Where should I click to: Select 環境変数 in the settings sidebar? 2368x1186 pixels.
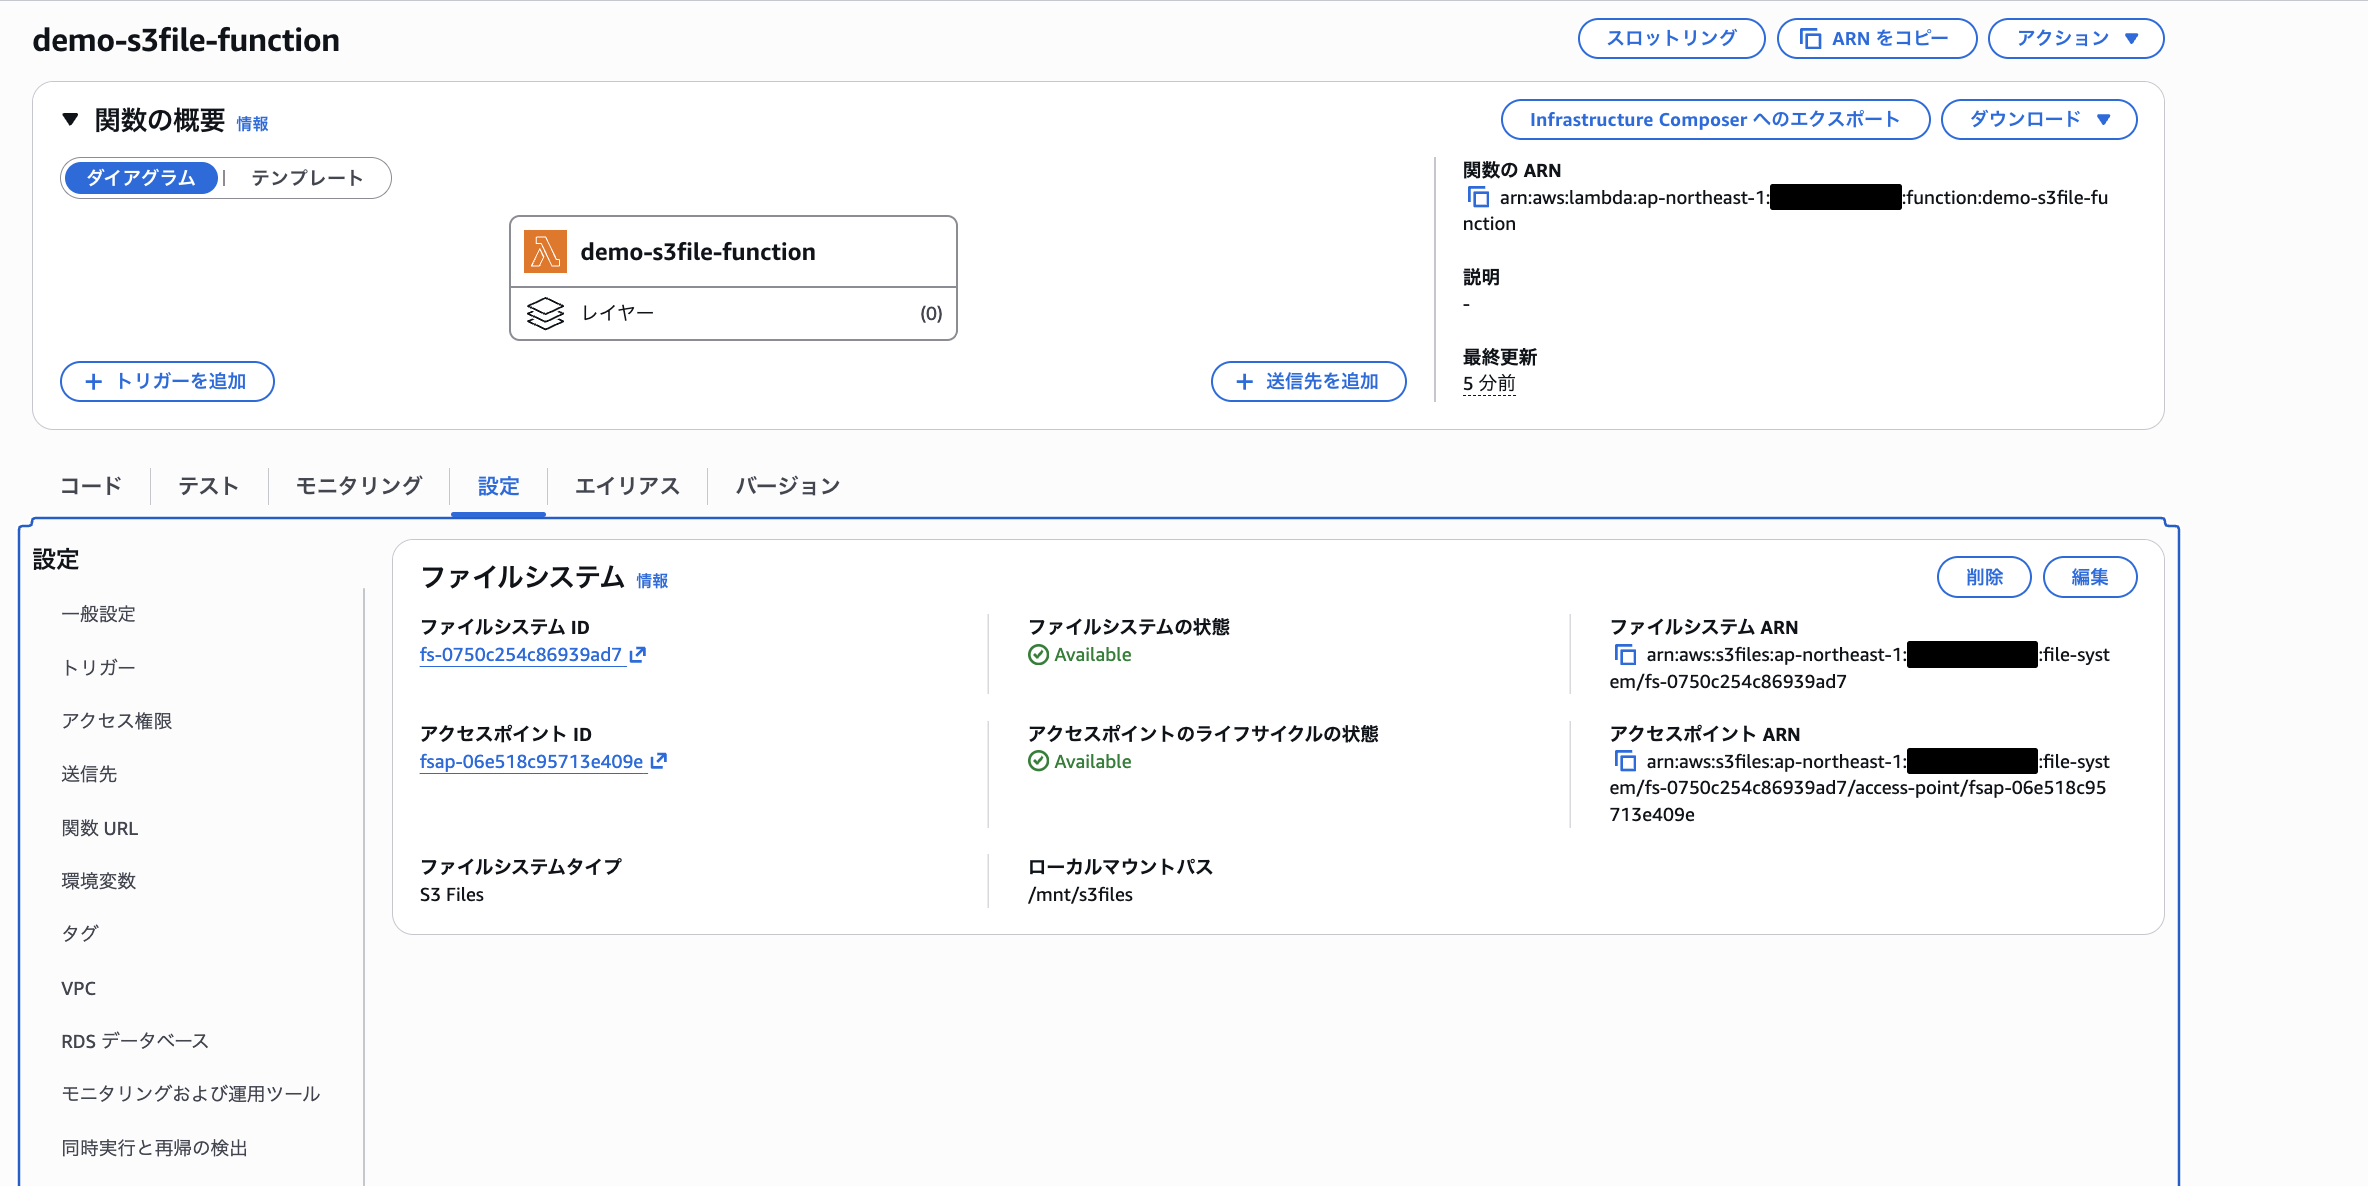point(97,880)
